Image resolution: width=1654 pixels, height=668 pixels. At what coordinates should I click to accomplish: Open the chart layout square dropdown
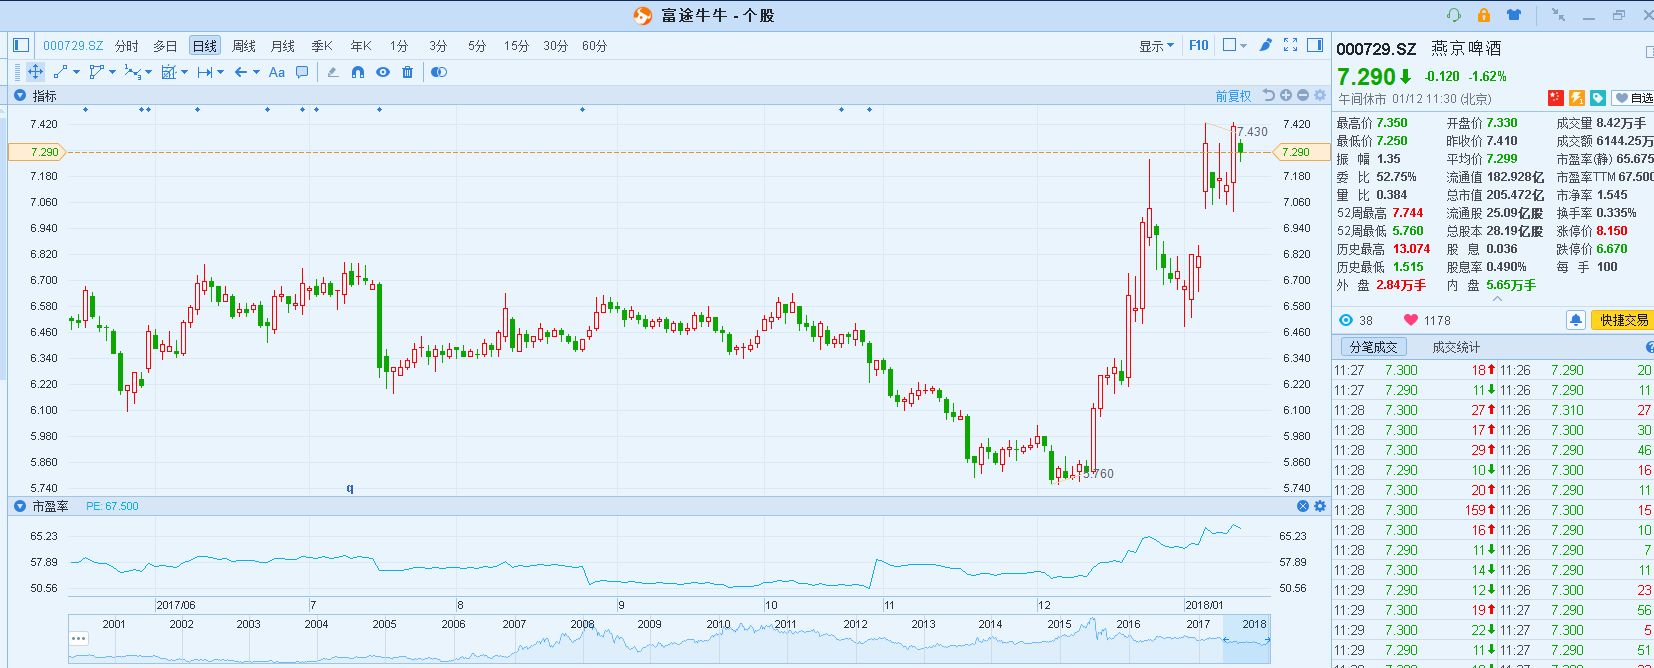tap(1235, 45)
